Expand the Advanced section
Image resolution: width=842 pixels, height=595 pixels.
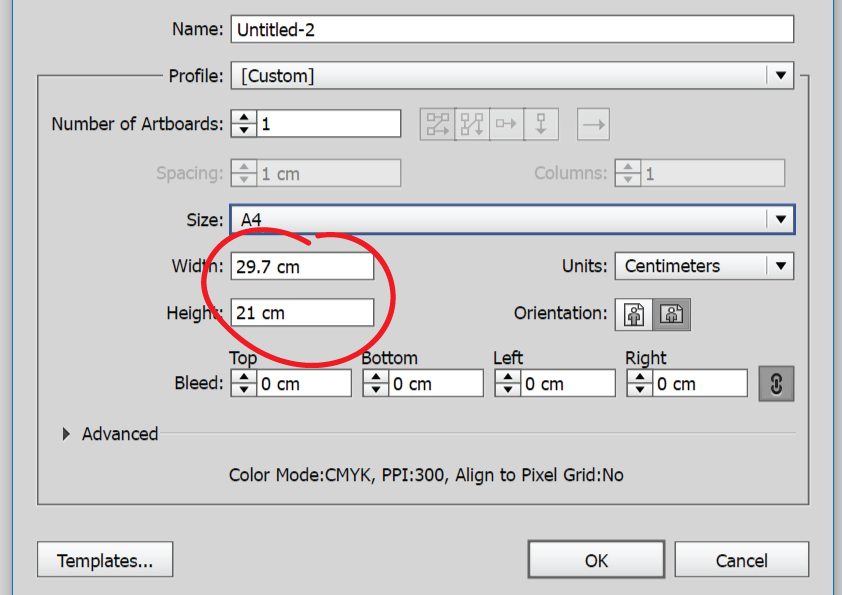click(x=68, y=434)
